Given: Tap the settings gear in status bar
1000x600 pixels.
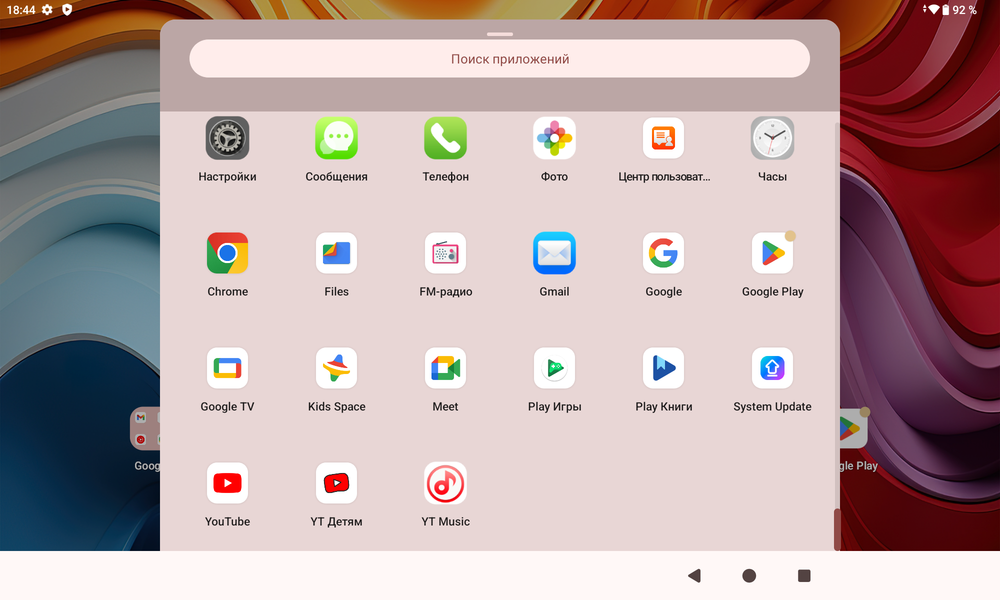Looking at the screenshot, I should tap(47, 10).
